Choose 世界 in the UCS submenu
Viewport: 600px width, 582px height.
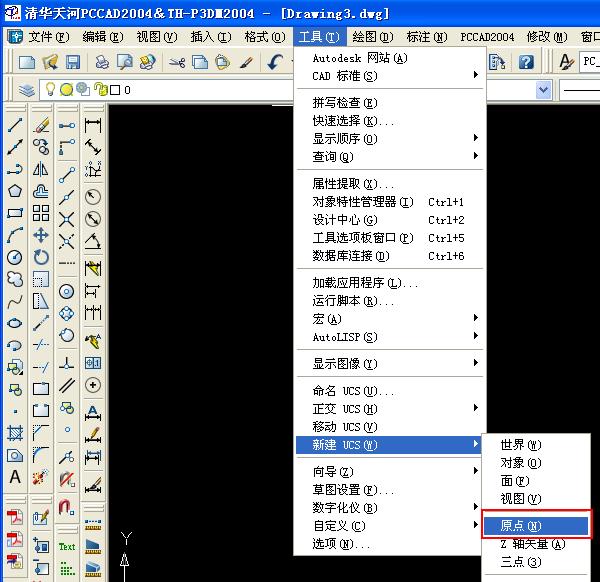click(x=536, y=445)
